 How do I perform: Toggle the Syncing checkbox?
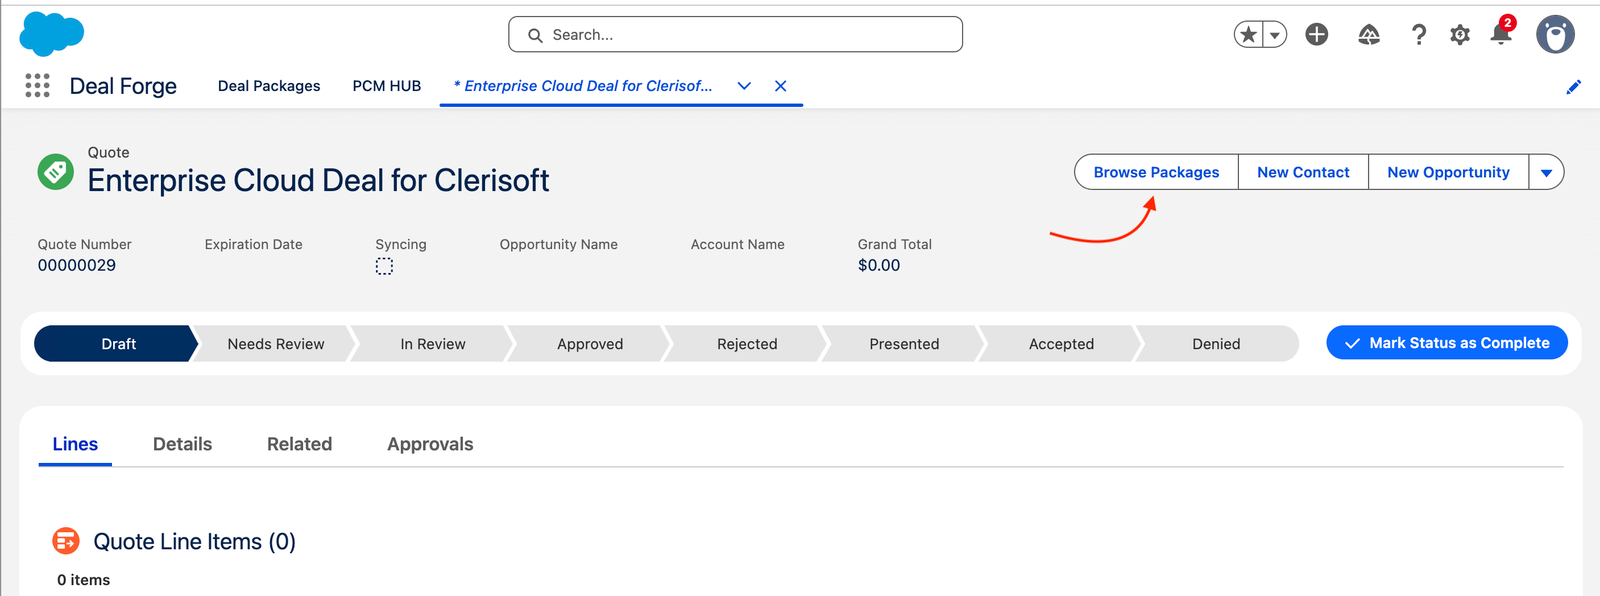pos(384,266)
